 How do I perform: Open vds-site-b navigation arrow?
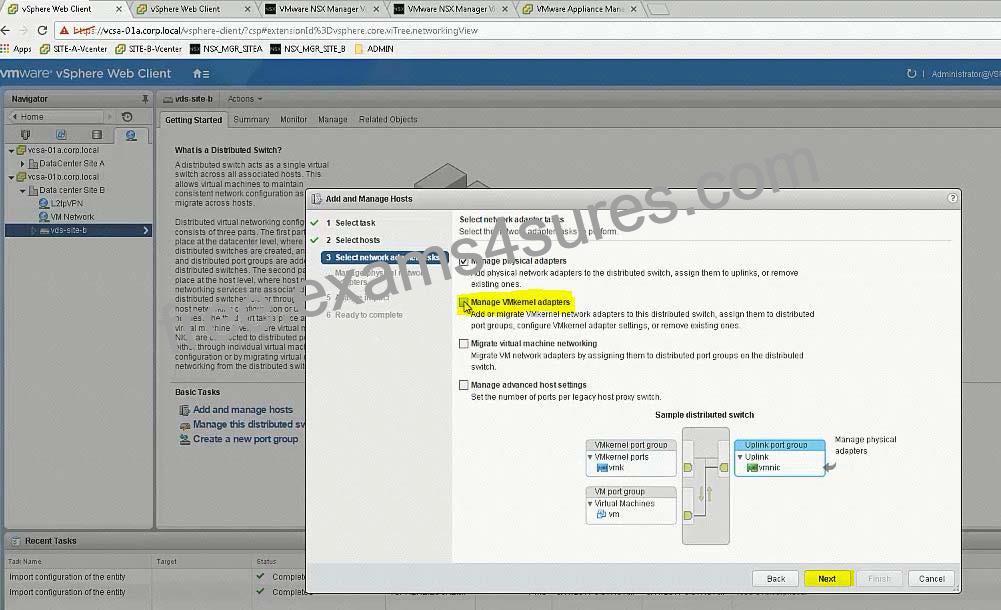pos(146,230)
